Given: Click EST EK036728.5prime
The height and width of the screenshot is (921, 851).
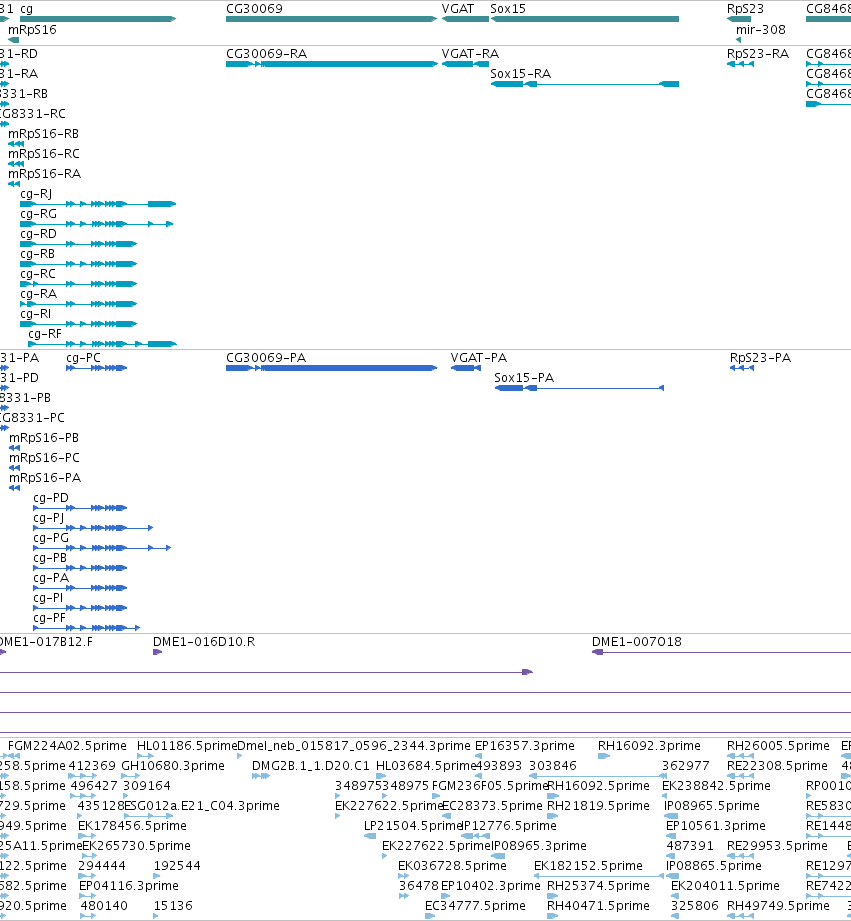Looking at the screenshot, I should [452, 865].
